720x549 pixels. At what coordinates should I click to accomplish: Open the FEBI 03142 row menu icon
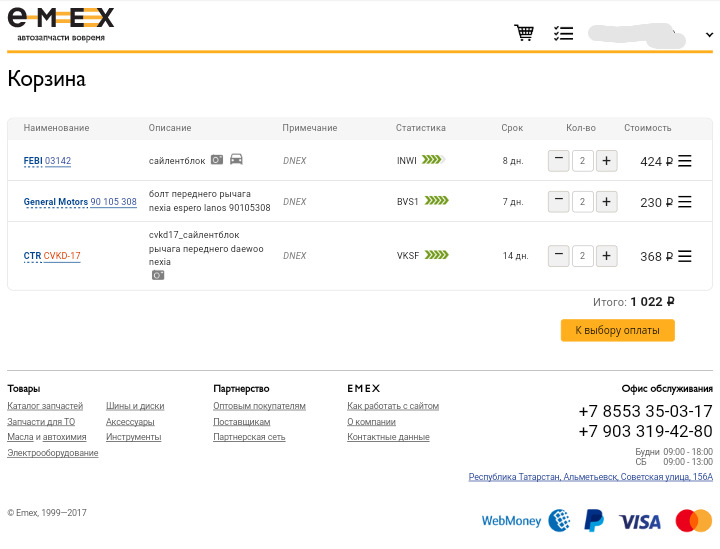coord(685,161)
